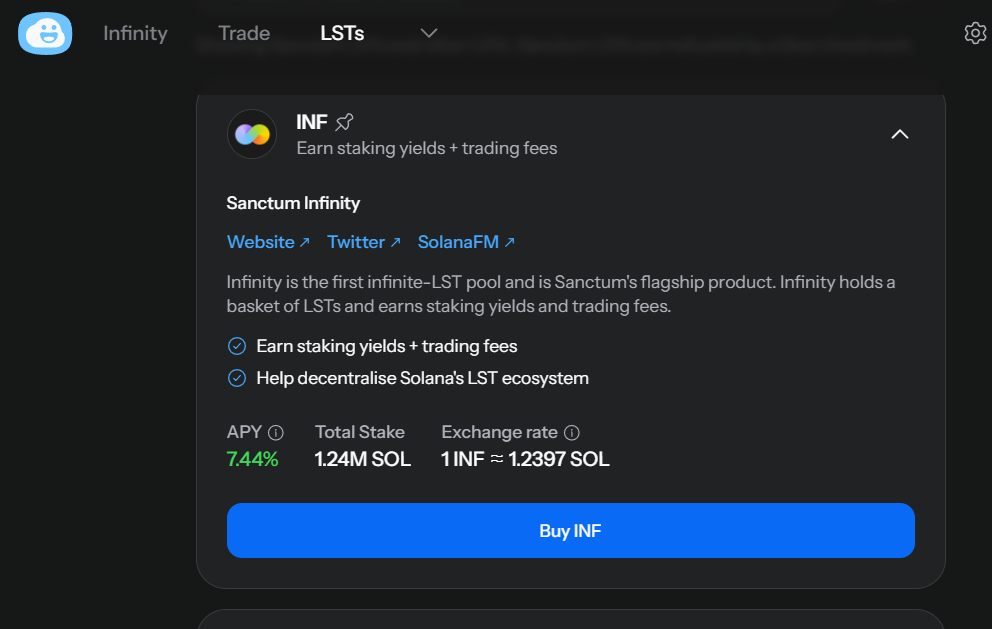Click the Sanctum cloud logo

coord(45,34)
